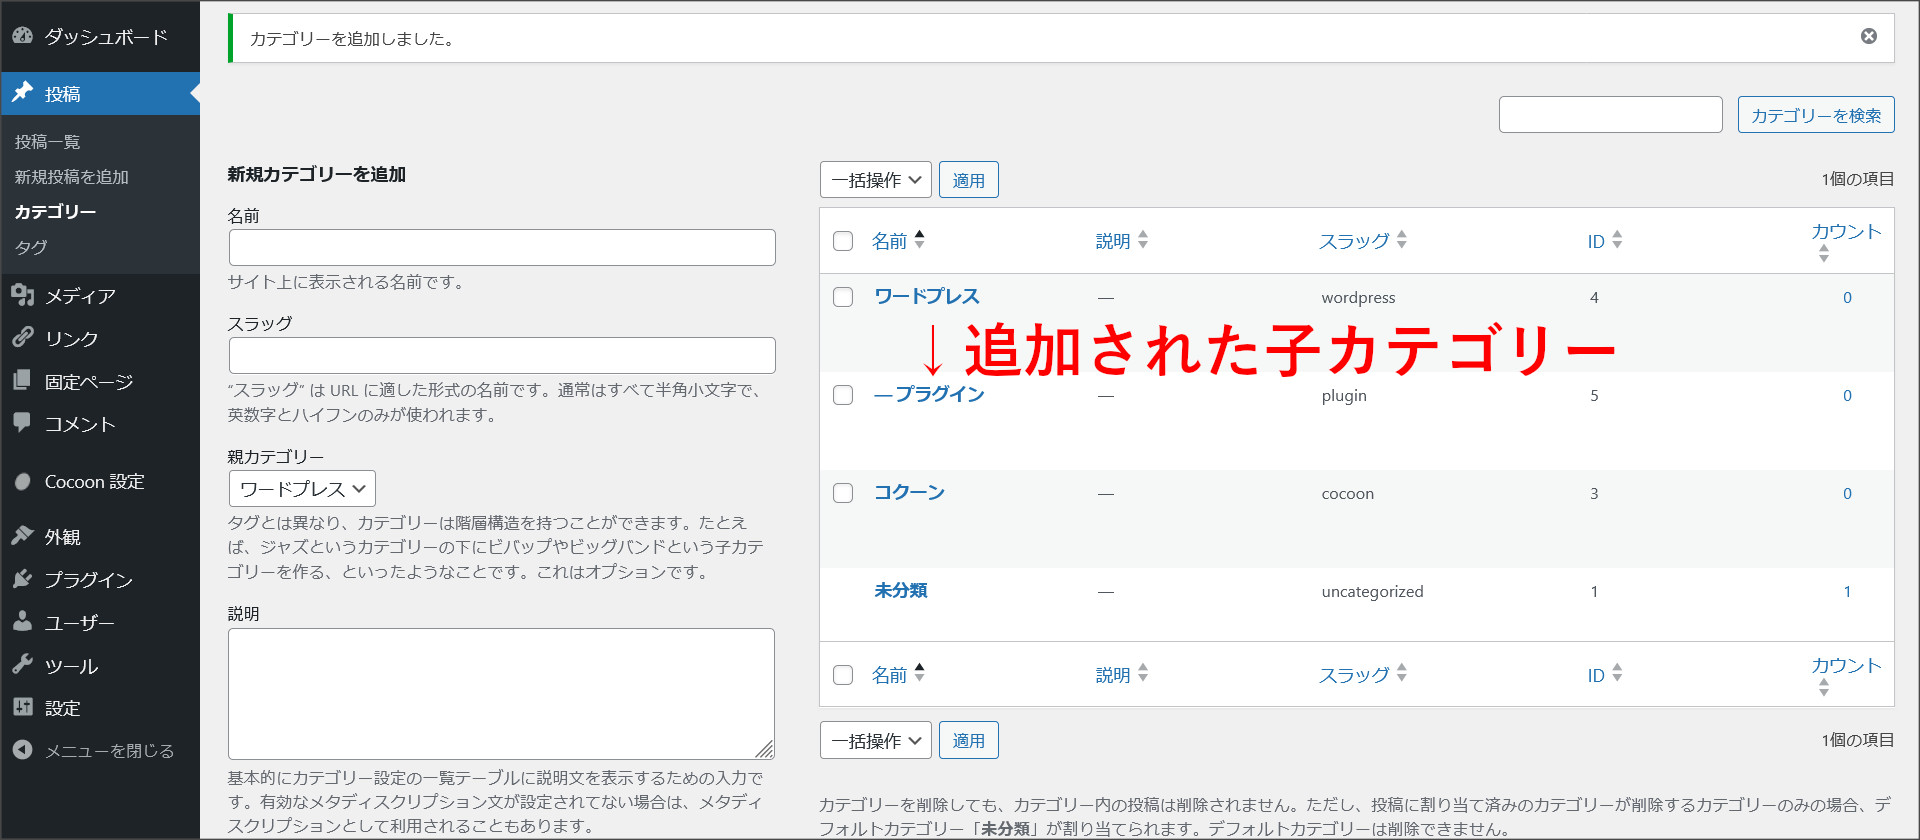Dismiss the カテゴリーを追加しました notice
The width and height of the screenshot is (1920, 840).
[1868, 37]
